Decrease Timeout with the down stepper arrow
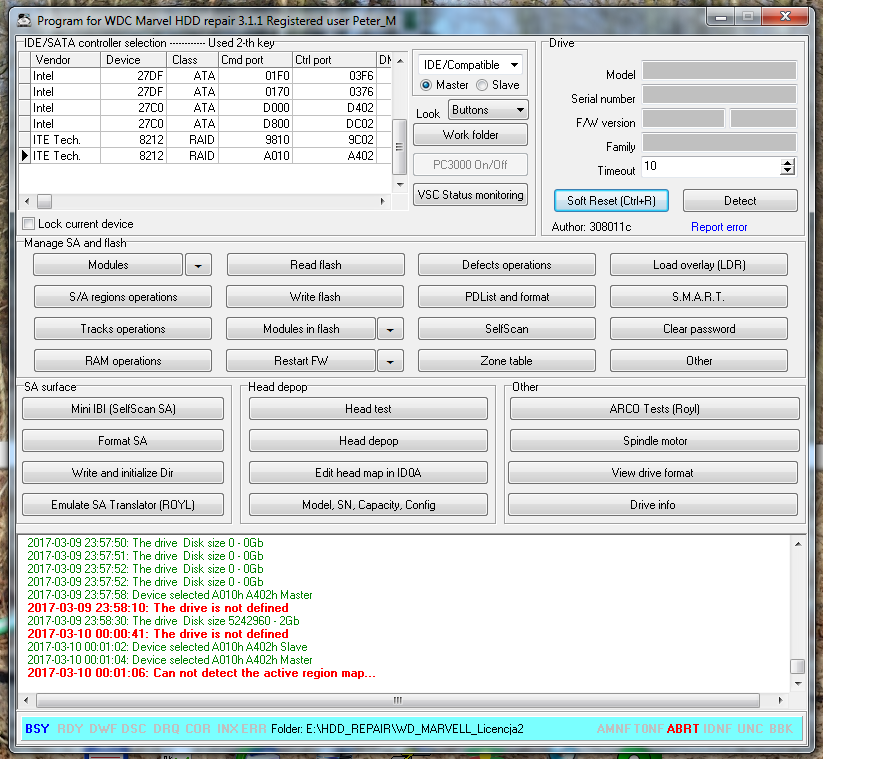870x759 pixels. pyautogui.click(x=787, y=171)
